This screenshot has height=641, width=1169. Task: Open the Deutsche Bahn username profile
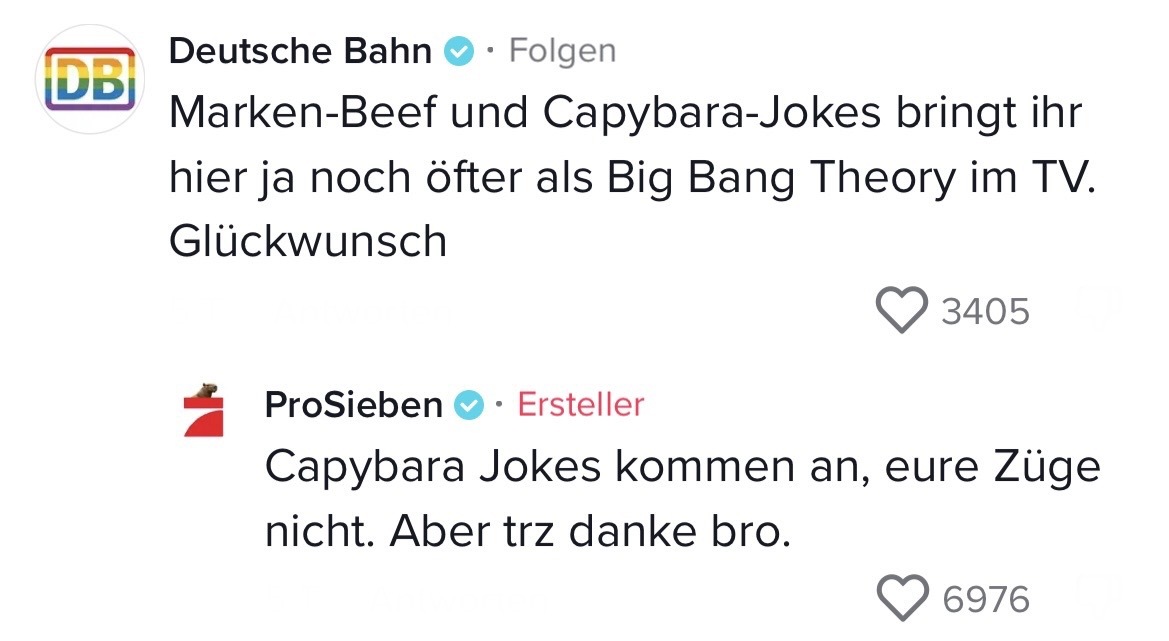pos(300,50)
